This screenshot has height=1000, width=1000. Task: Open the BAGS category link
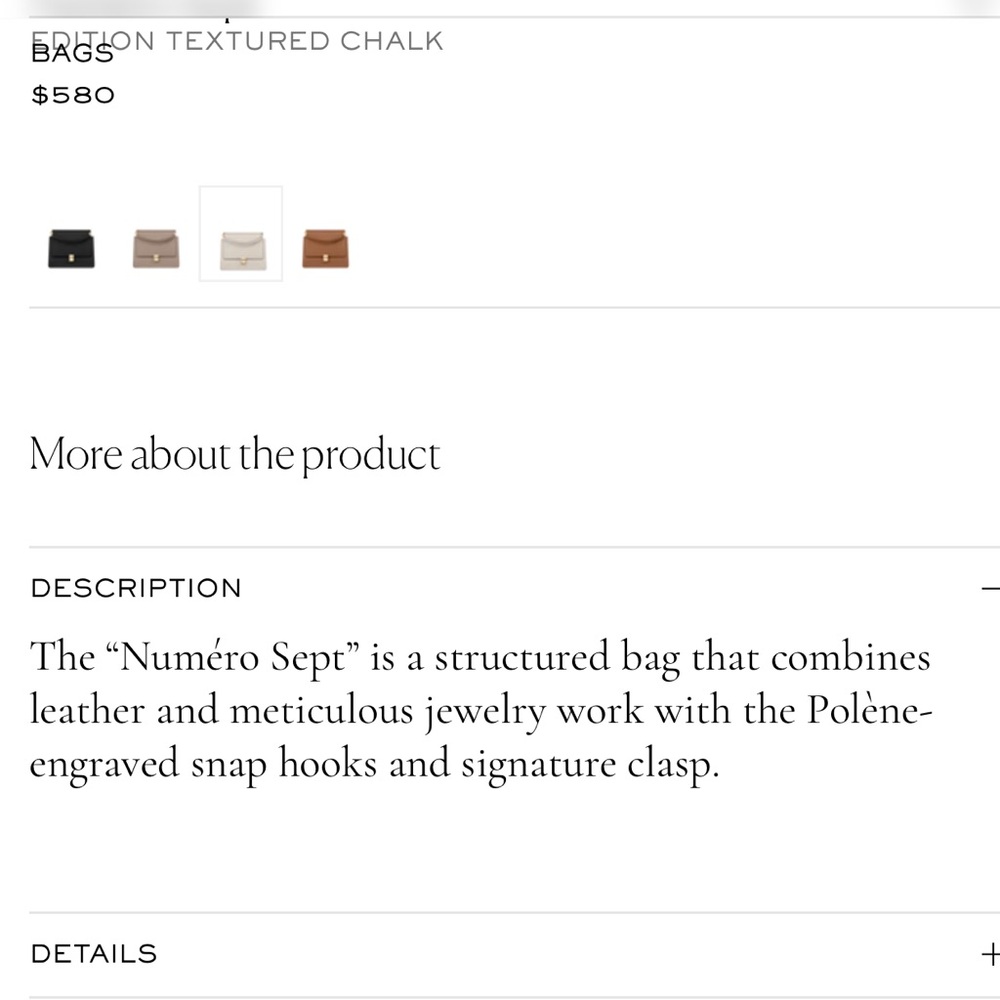pos(72,52)
